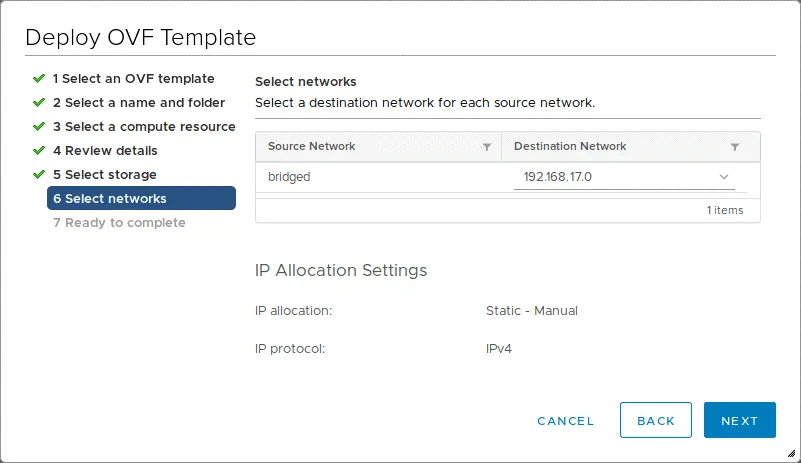This screenshot has width=801, height=463.
Task: Click the Source Network column filter icon
Action: 487,147
